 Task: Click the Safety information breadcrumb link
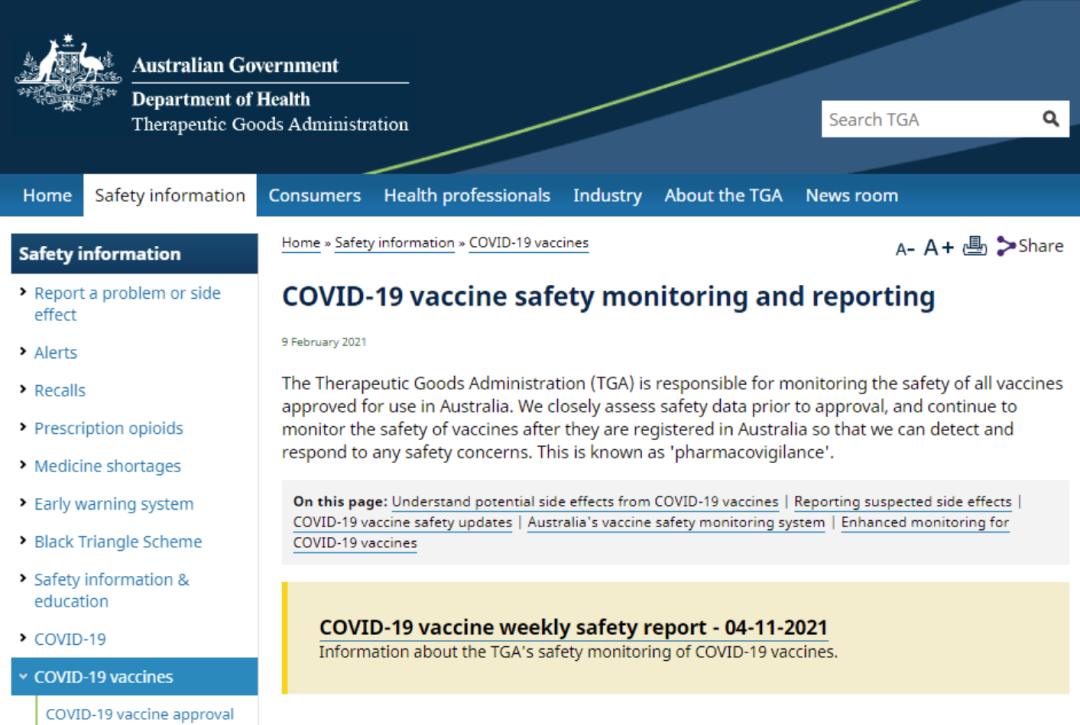point(395,243)
